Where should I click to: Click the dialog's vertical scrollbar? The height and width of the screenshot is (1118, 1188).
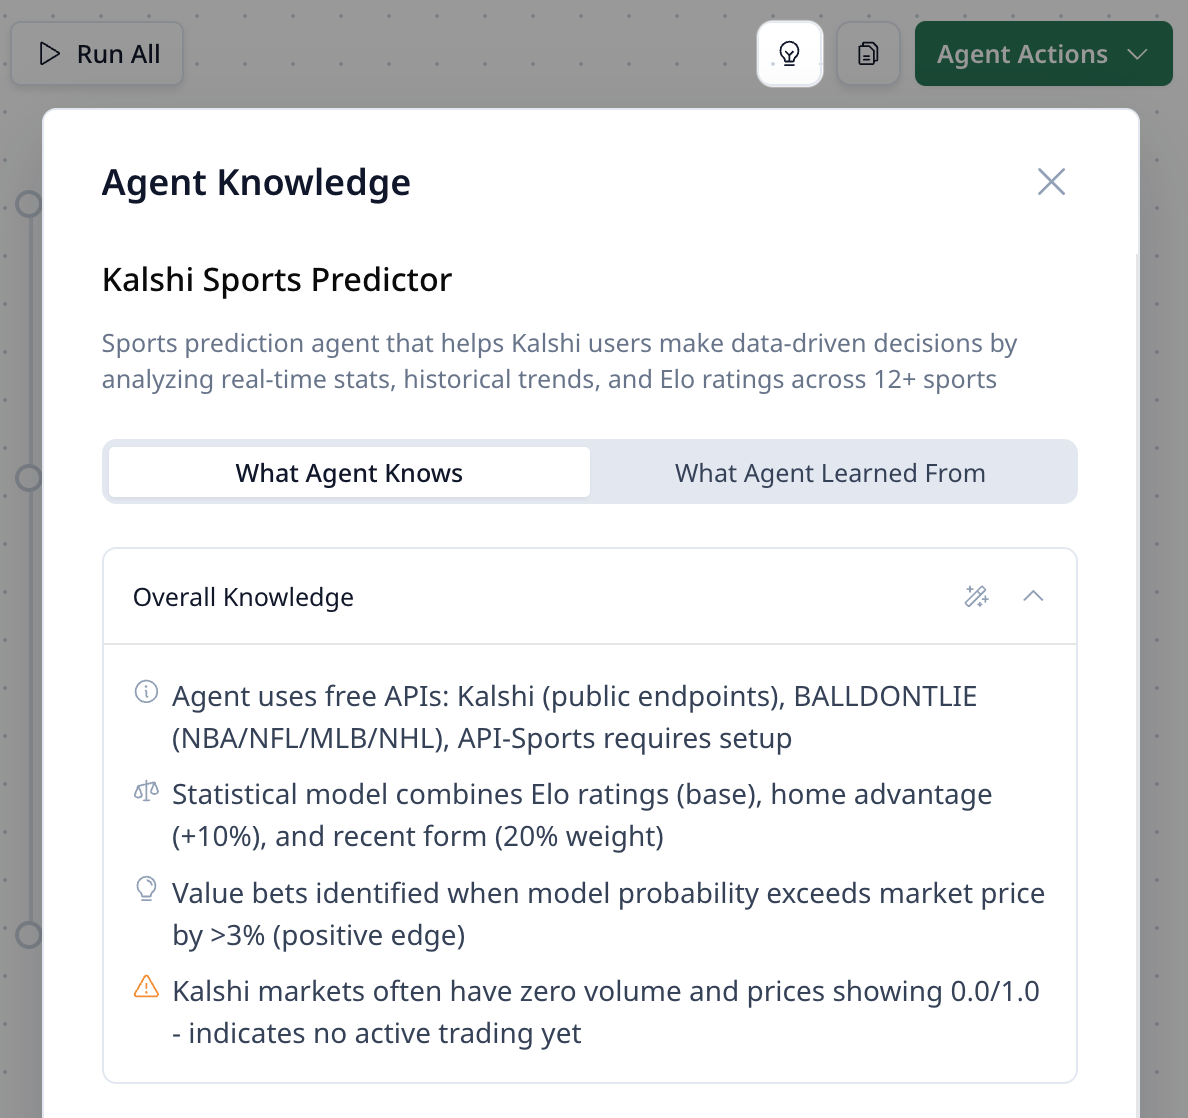pyautogui.click(x=1137, y=600)
